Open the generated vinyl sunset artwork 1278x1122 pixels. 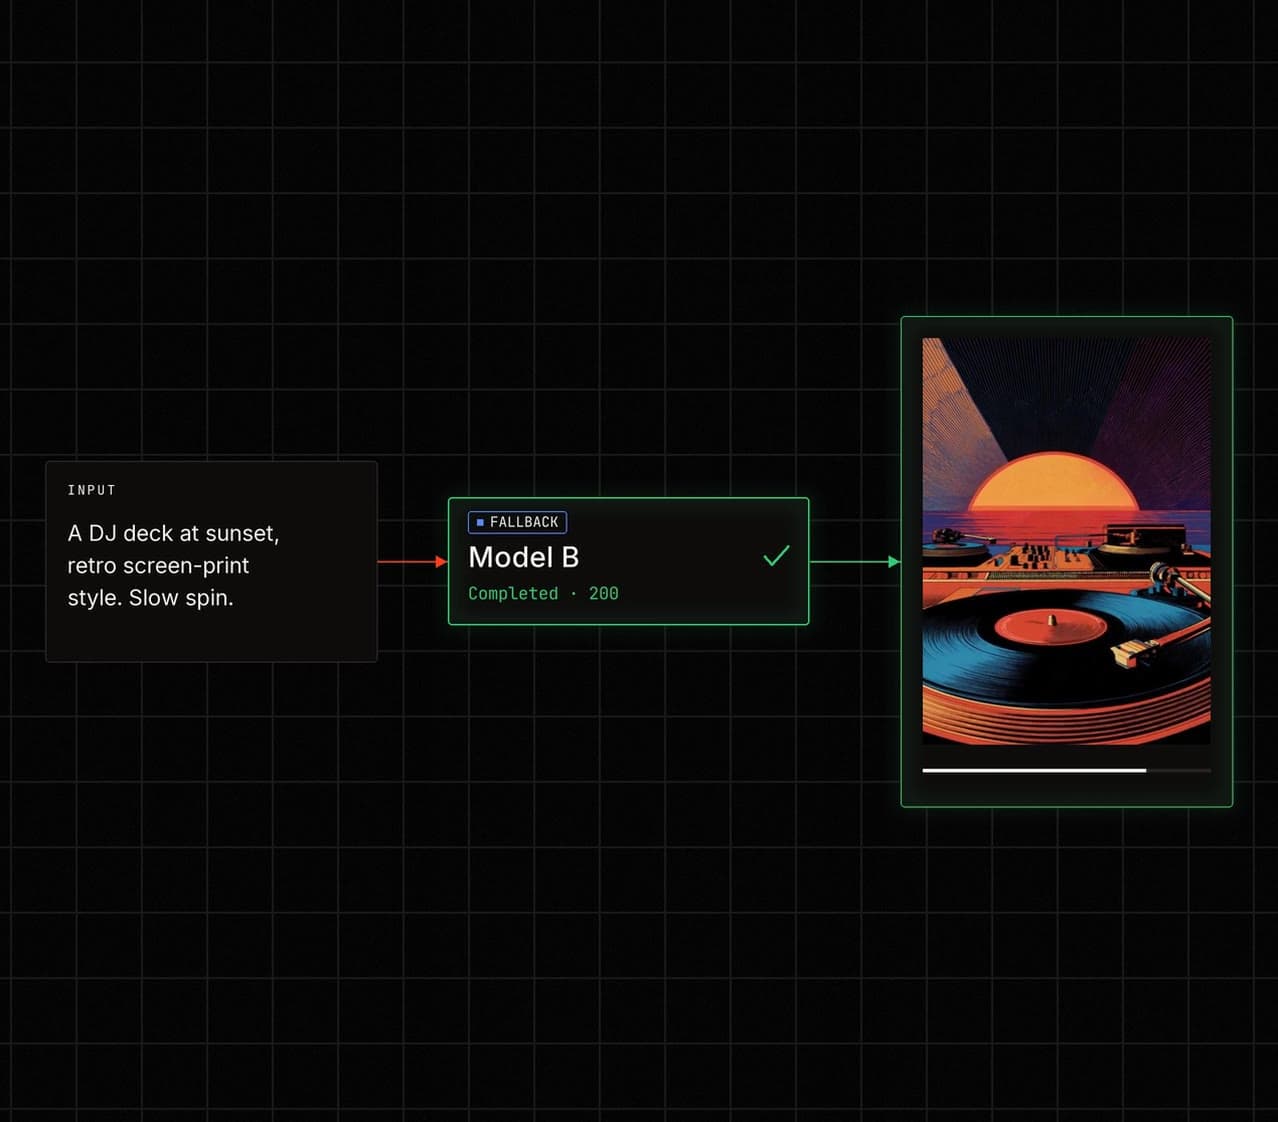1066,541
